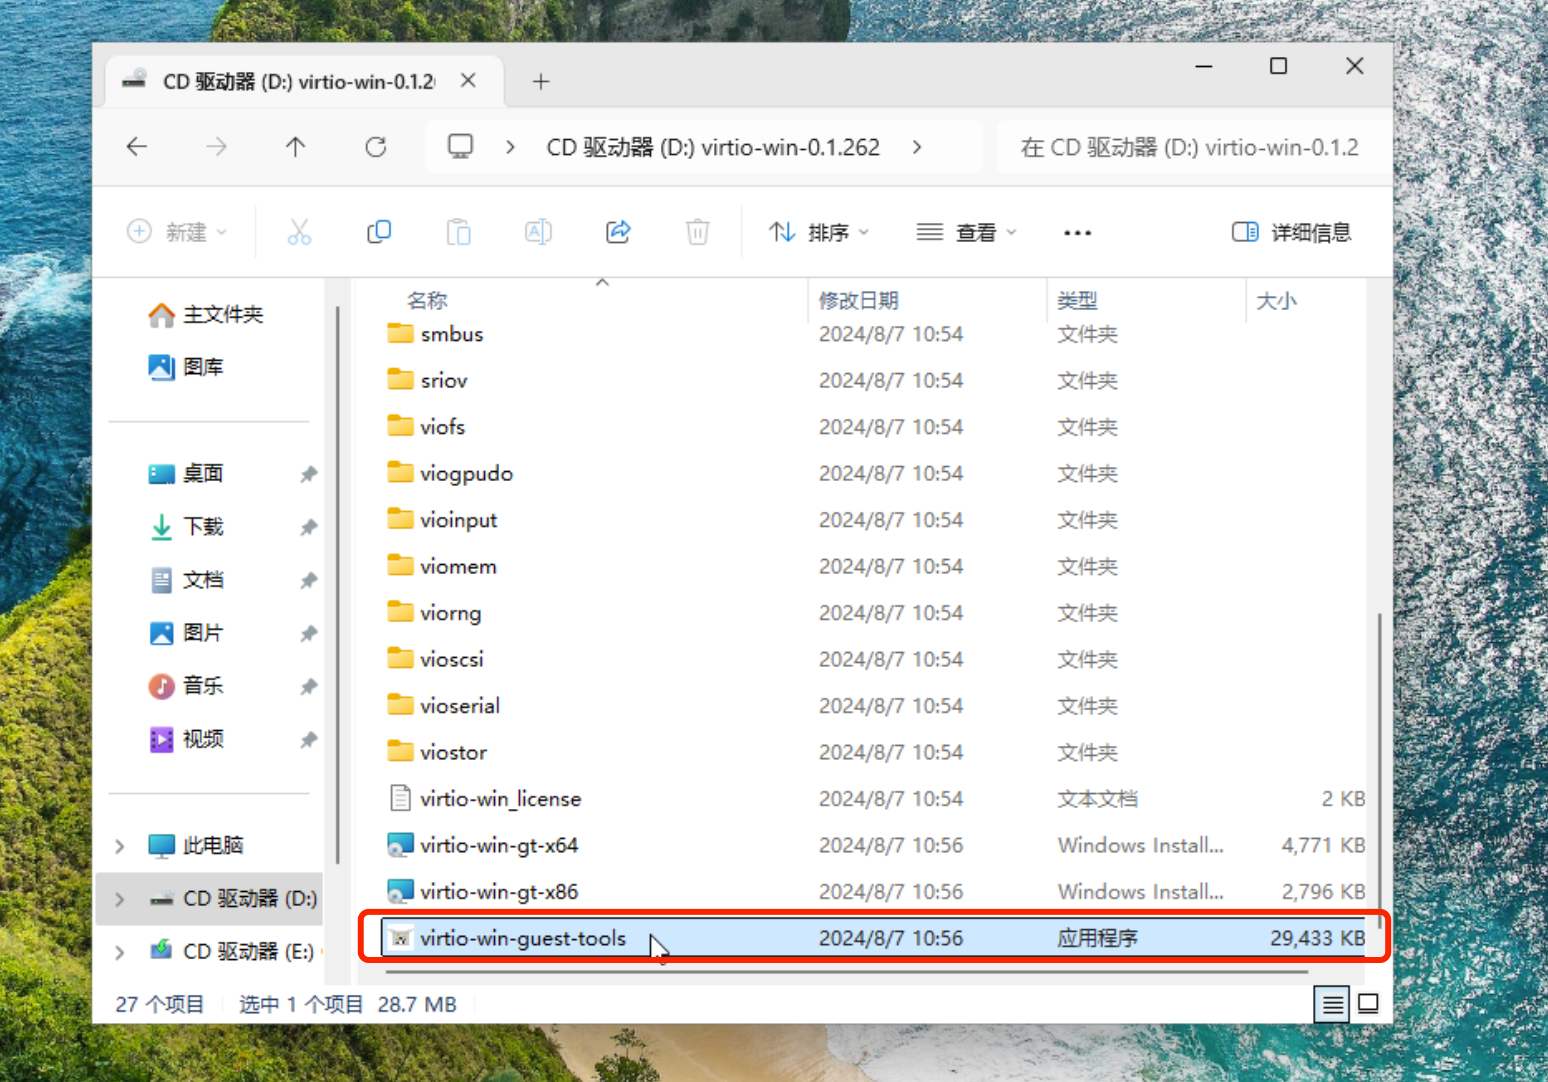Image resolution: width=1548 pixels, height=1082 pixels.
Task: Open Videos (视频) in sidebar
Action: [x=187, y=738]
